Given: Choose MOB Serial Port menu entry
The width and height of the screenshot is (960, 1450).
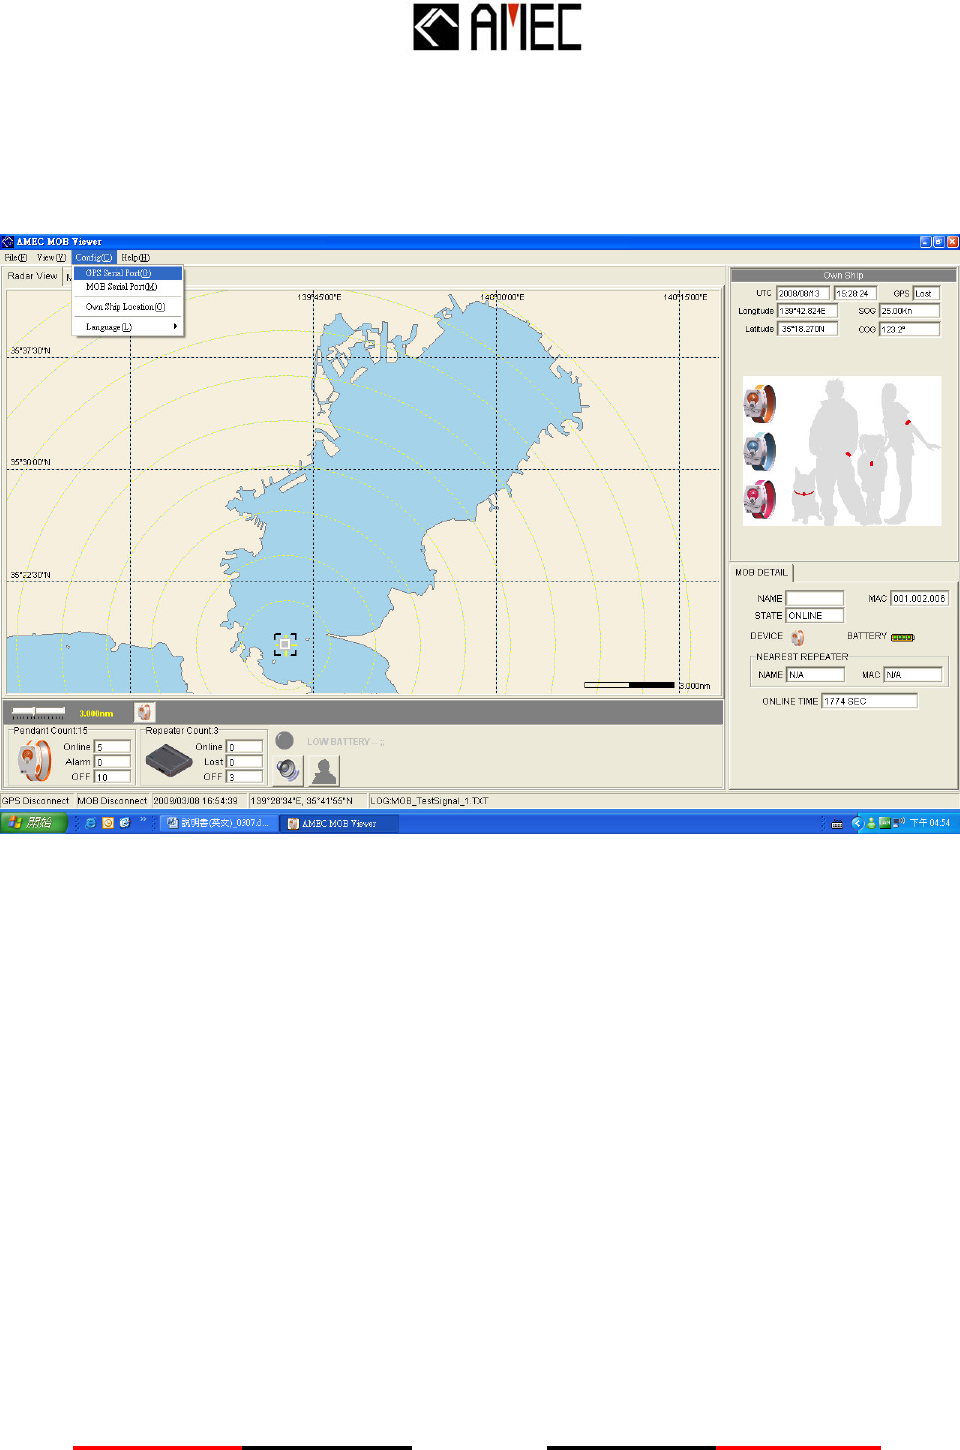Looking at the screenshot, I should click(128, 287).
